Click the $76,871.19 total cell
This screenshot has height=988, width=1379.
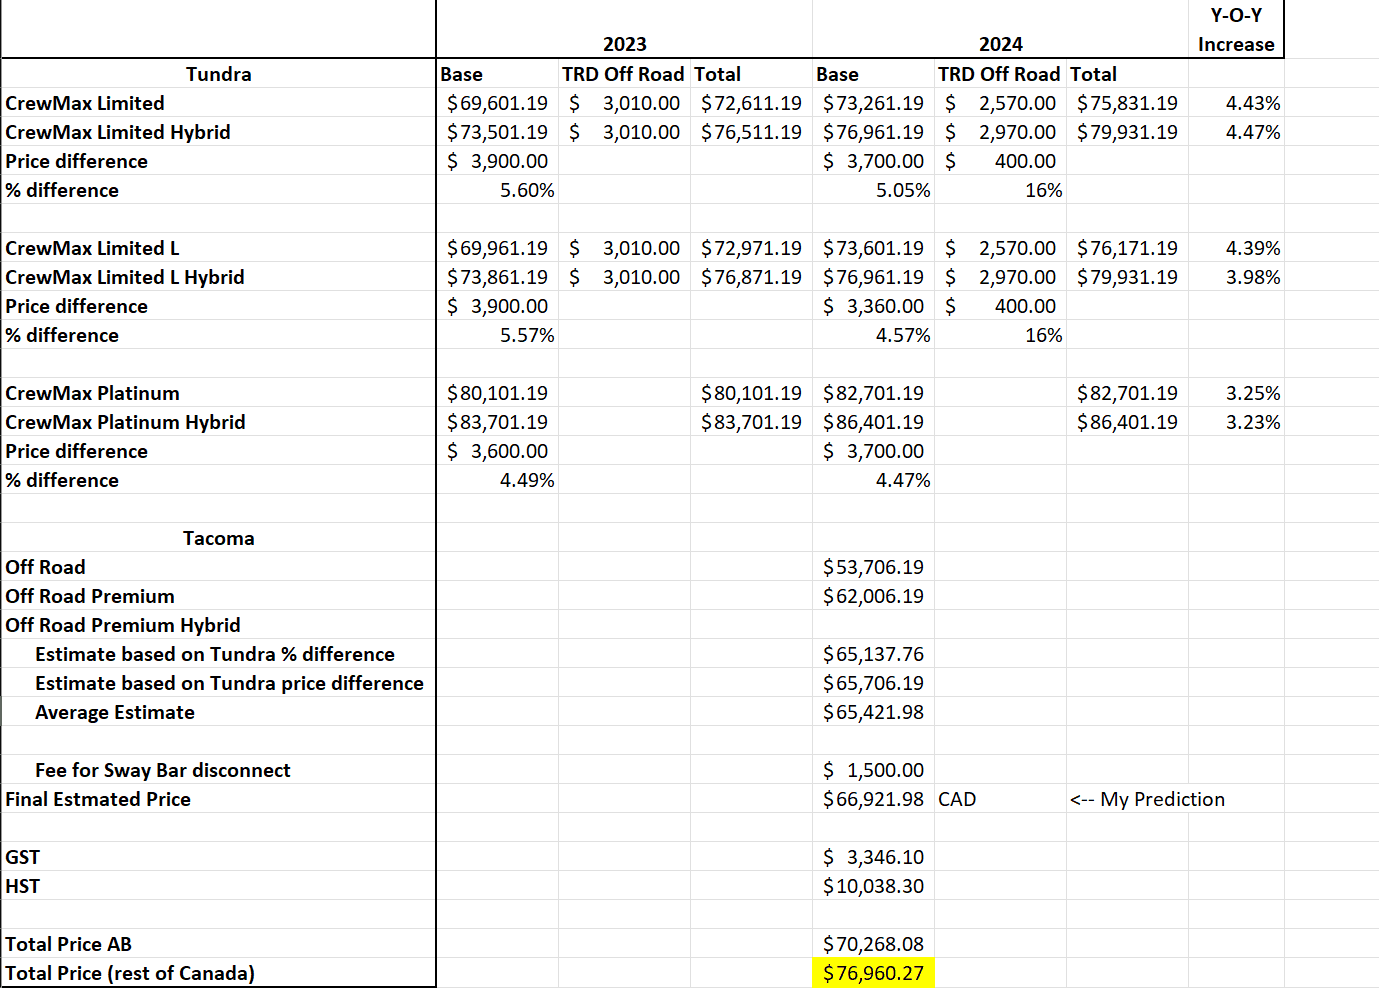751,277
